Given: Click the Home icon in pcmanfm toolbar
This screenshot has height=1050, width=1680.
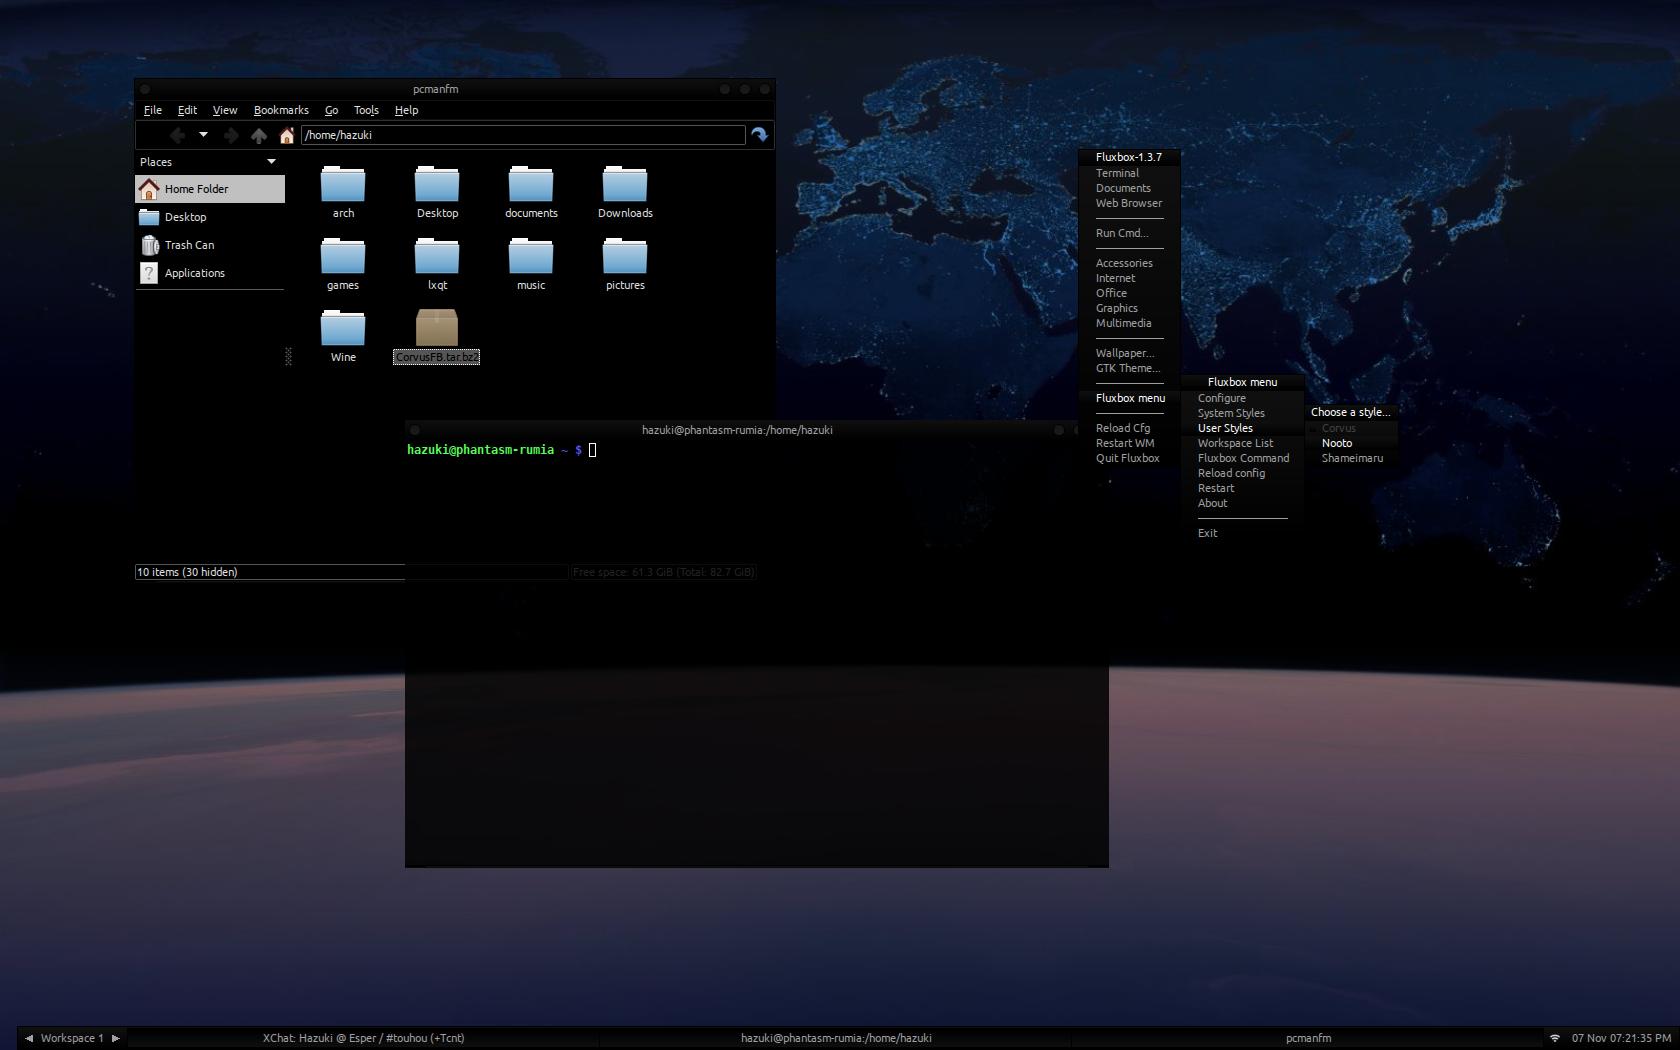Looking at the screenshot, I should (x=287, y=135).
